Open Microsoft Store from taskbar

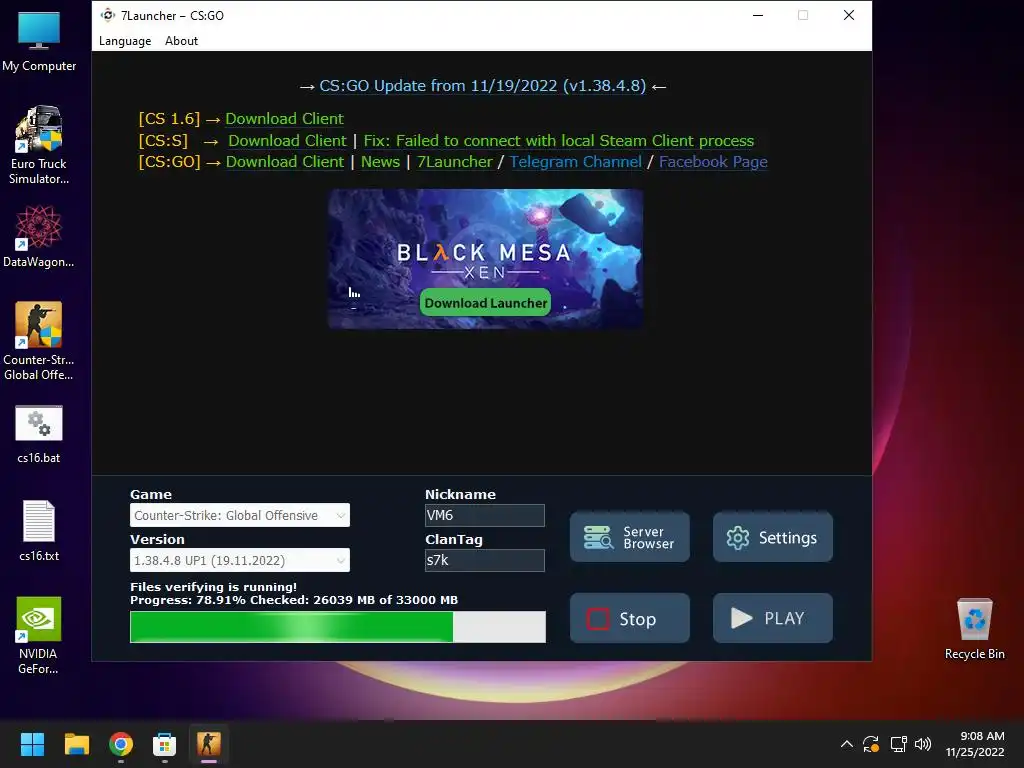coord(165,744)
